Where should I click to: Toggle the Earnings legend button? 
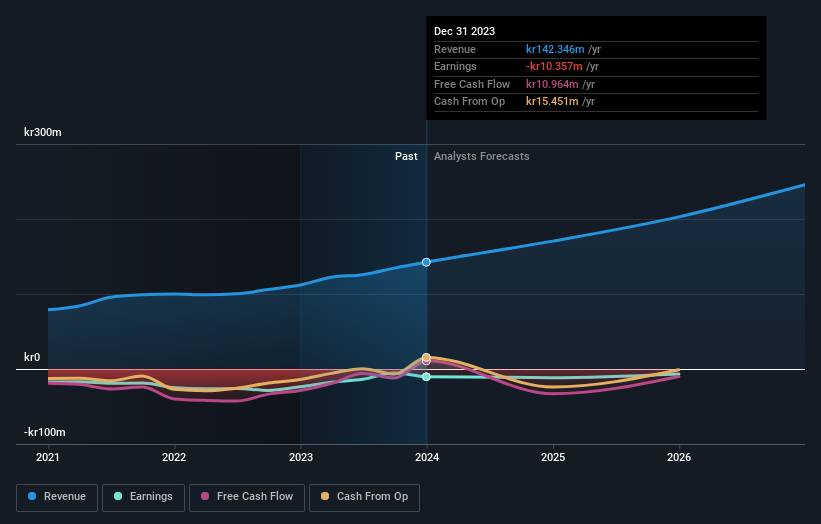(143, 497)
